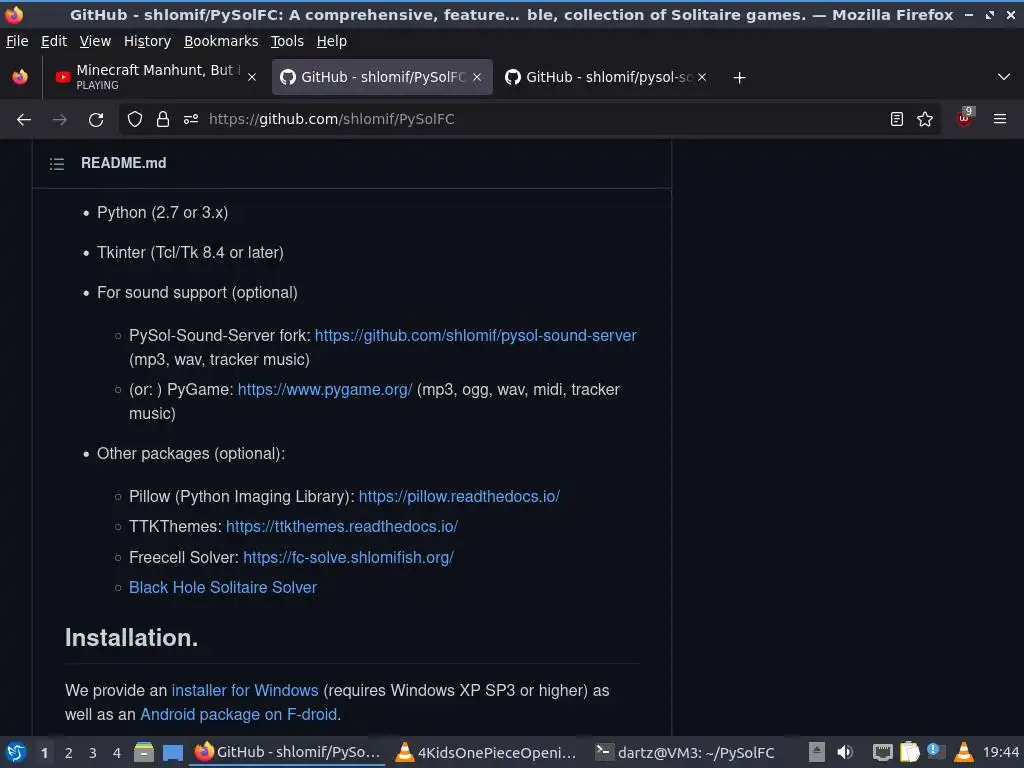Show site security padlock info
The image size is (1024, 768).
tap(163, 119)
